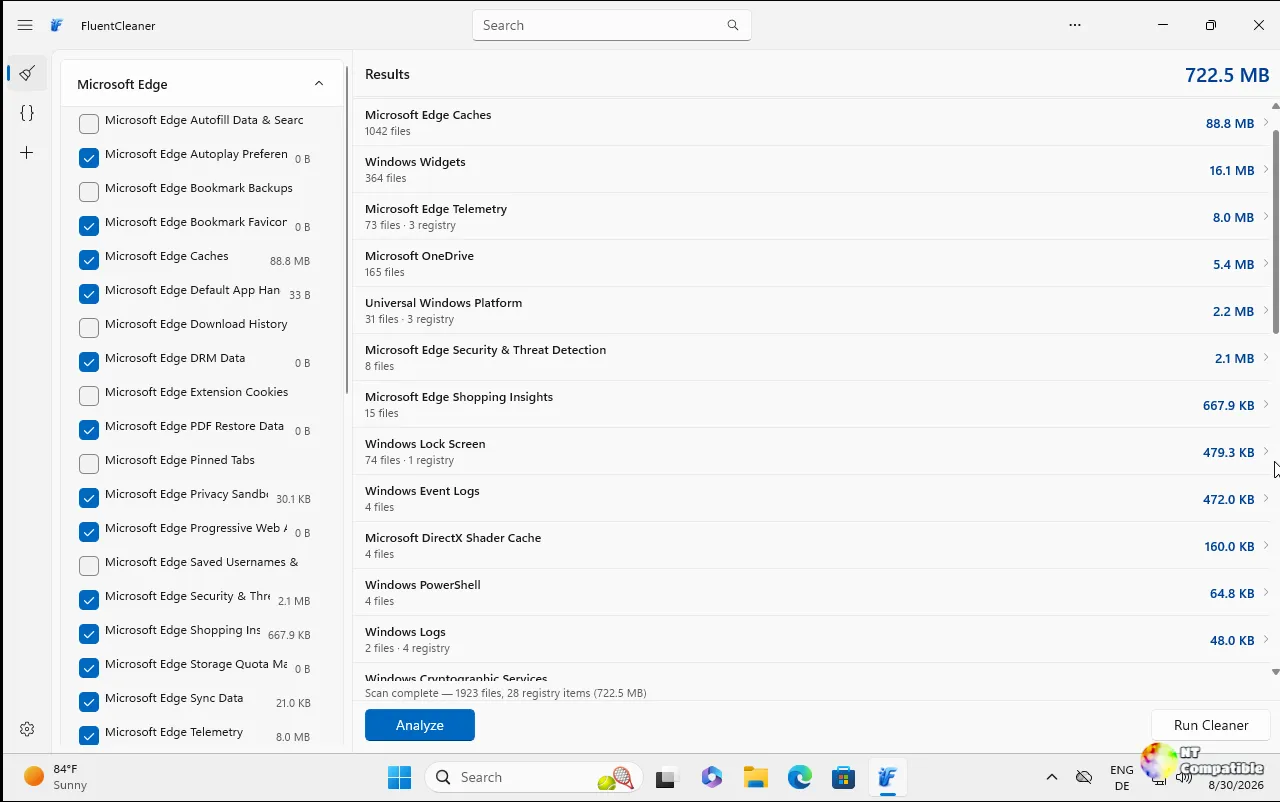Open the Windows Start menu

pyautogui.click(x=399, y=777)
